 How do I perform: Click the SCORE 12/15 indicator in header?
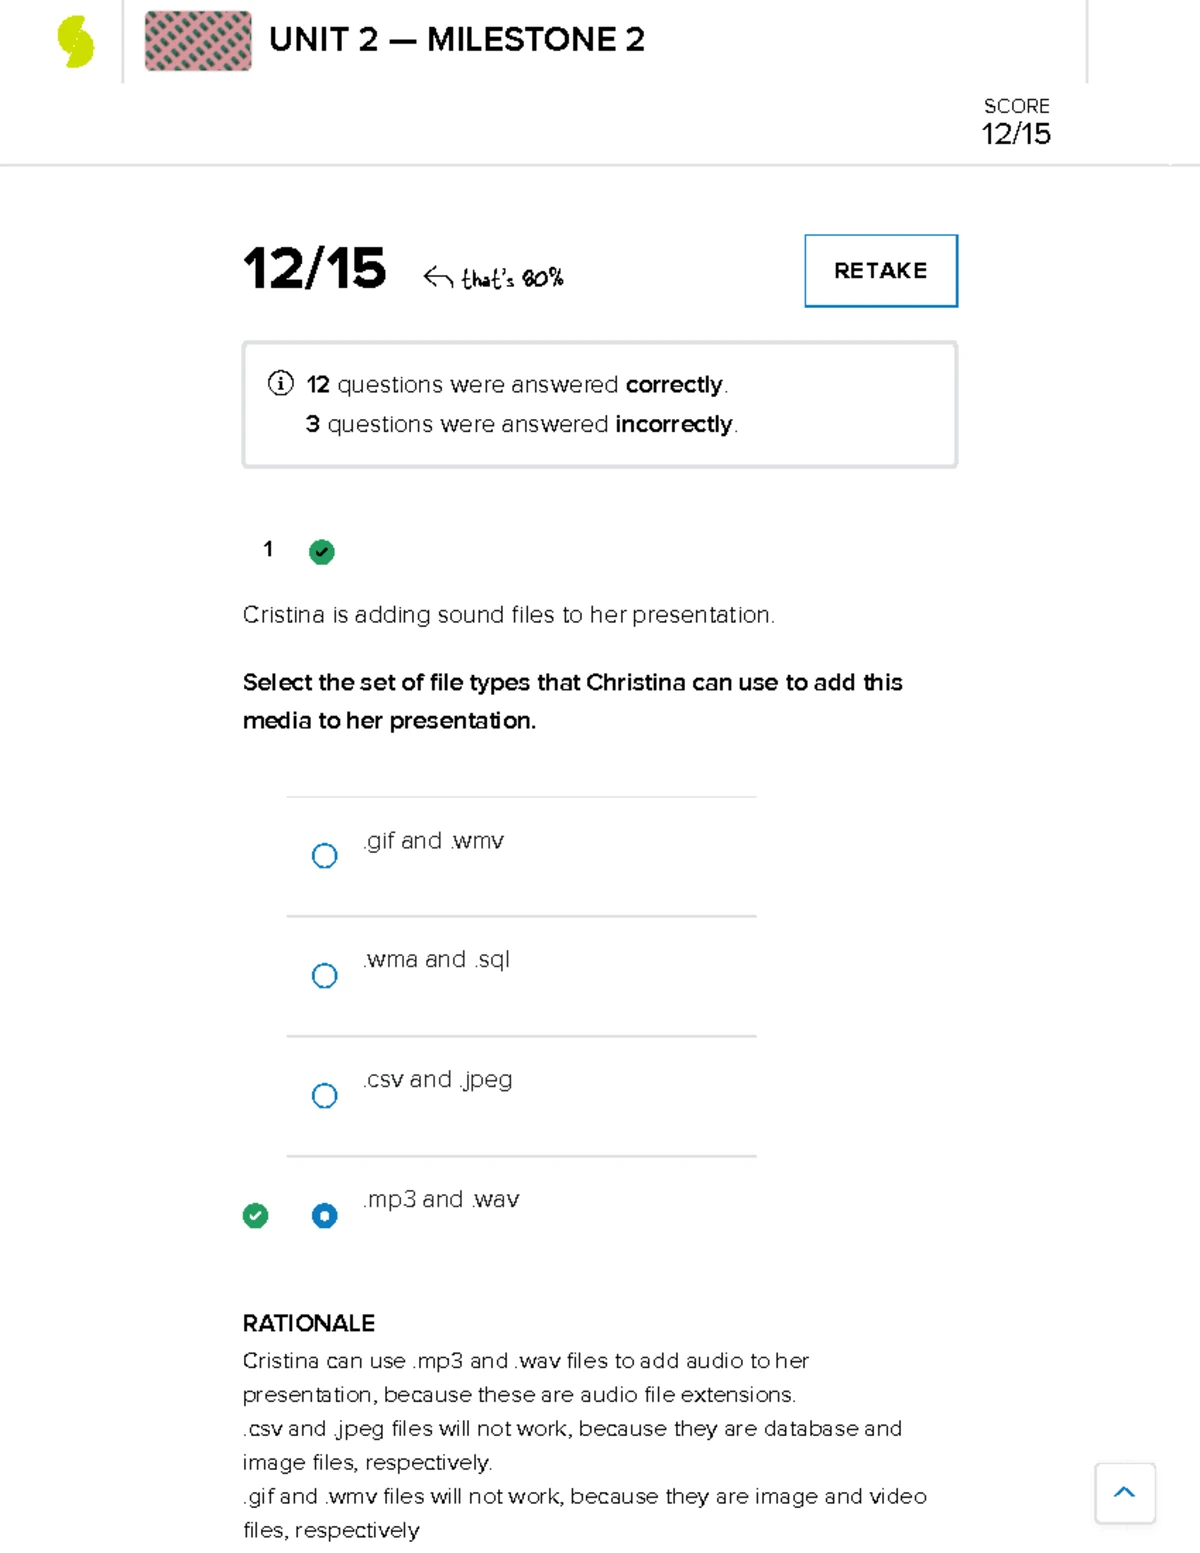coord(1016,122)
